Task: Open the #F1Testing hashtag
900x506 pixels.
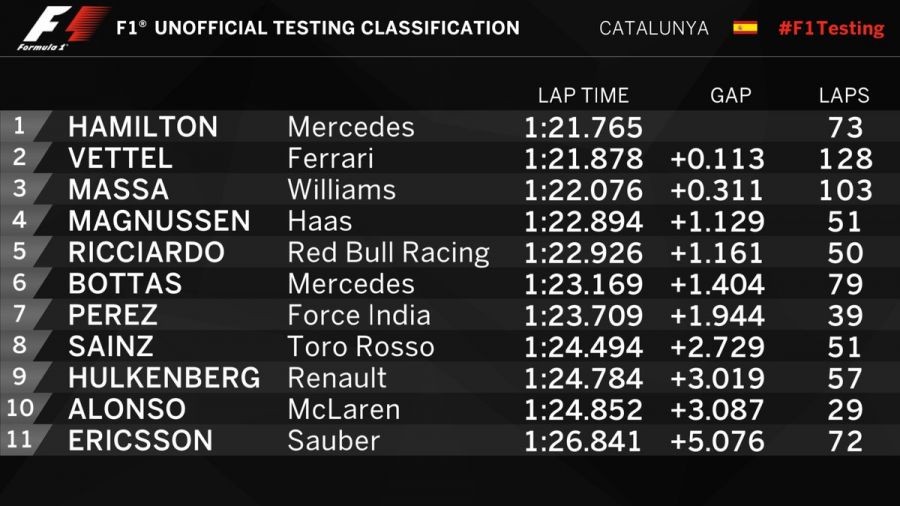Action: point(830,28)
